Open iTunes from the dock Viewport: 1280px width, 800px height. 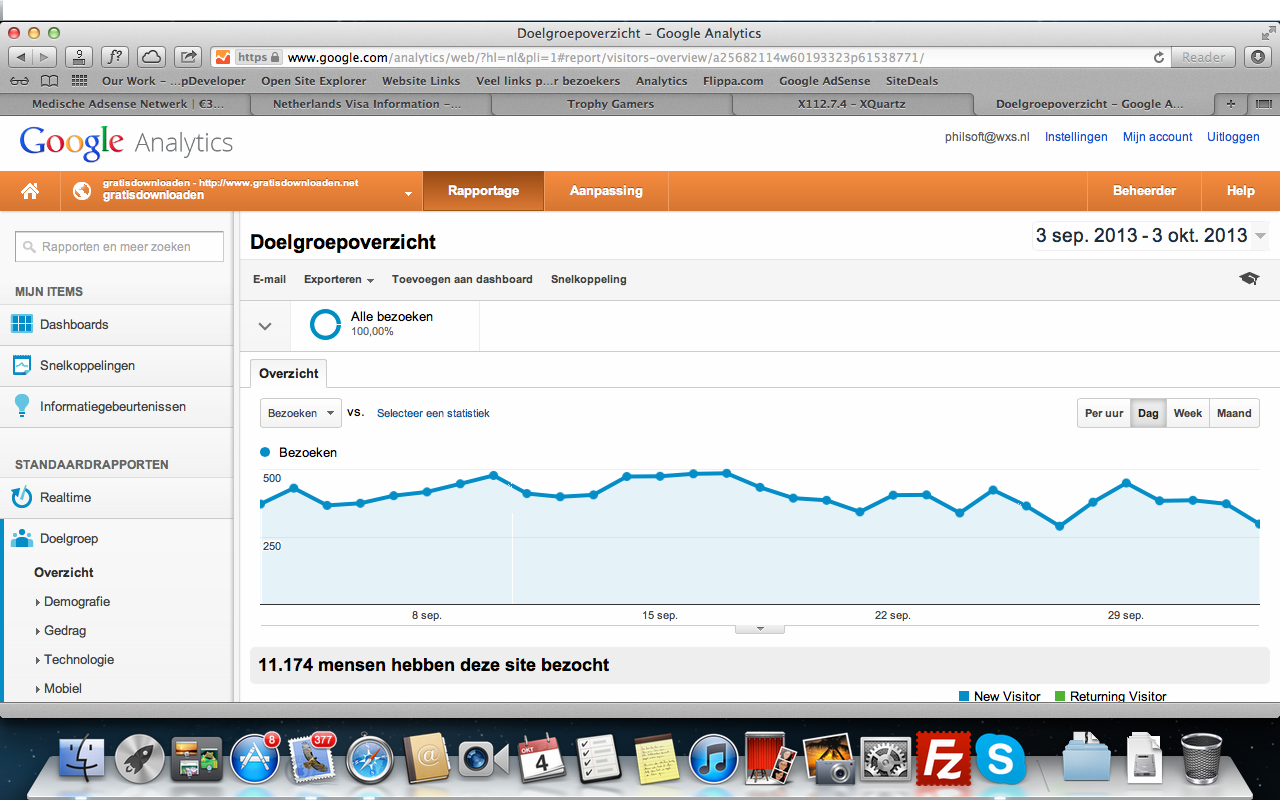(x=714, y=760)
